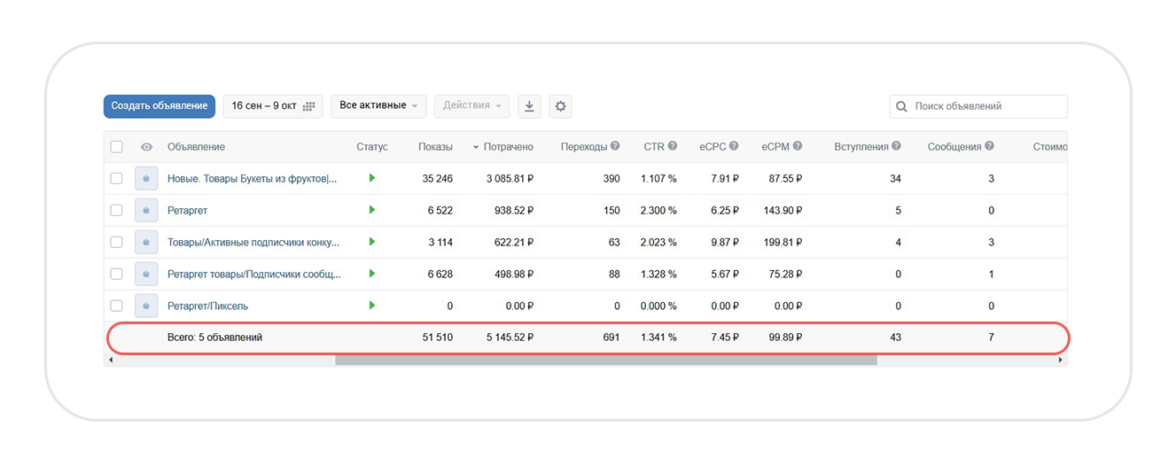Click the horizontal scrollbar under the table
This screenshot has height=473, width=1176.
point(605,360)
